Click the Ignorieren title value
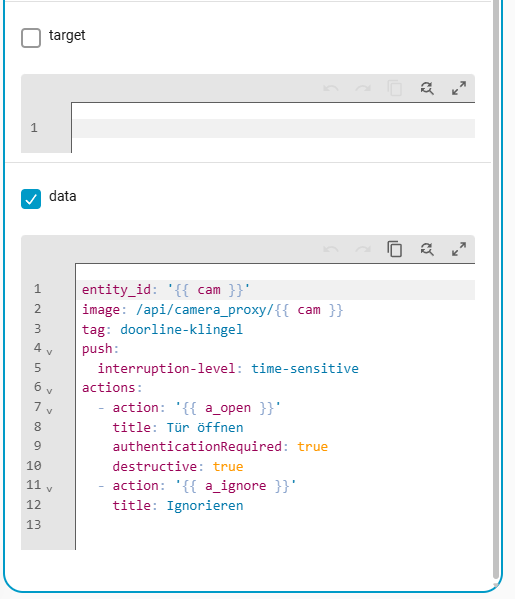Screen dimensions: 515x599 pos(205,506)
